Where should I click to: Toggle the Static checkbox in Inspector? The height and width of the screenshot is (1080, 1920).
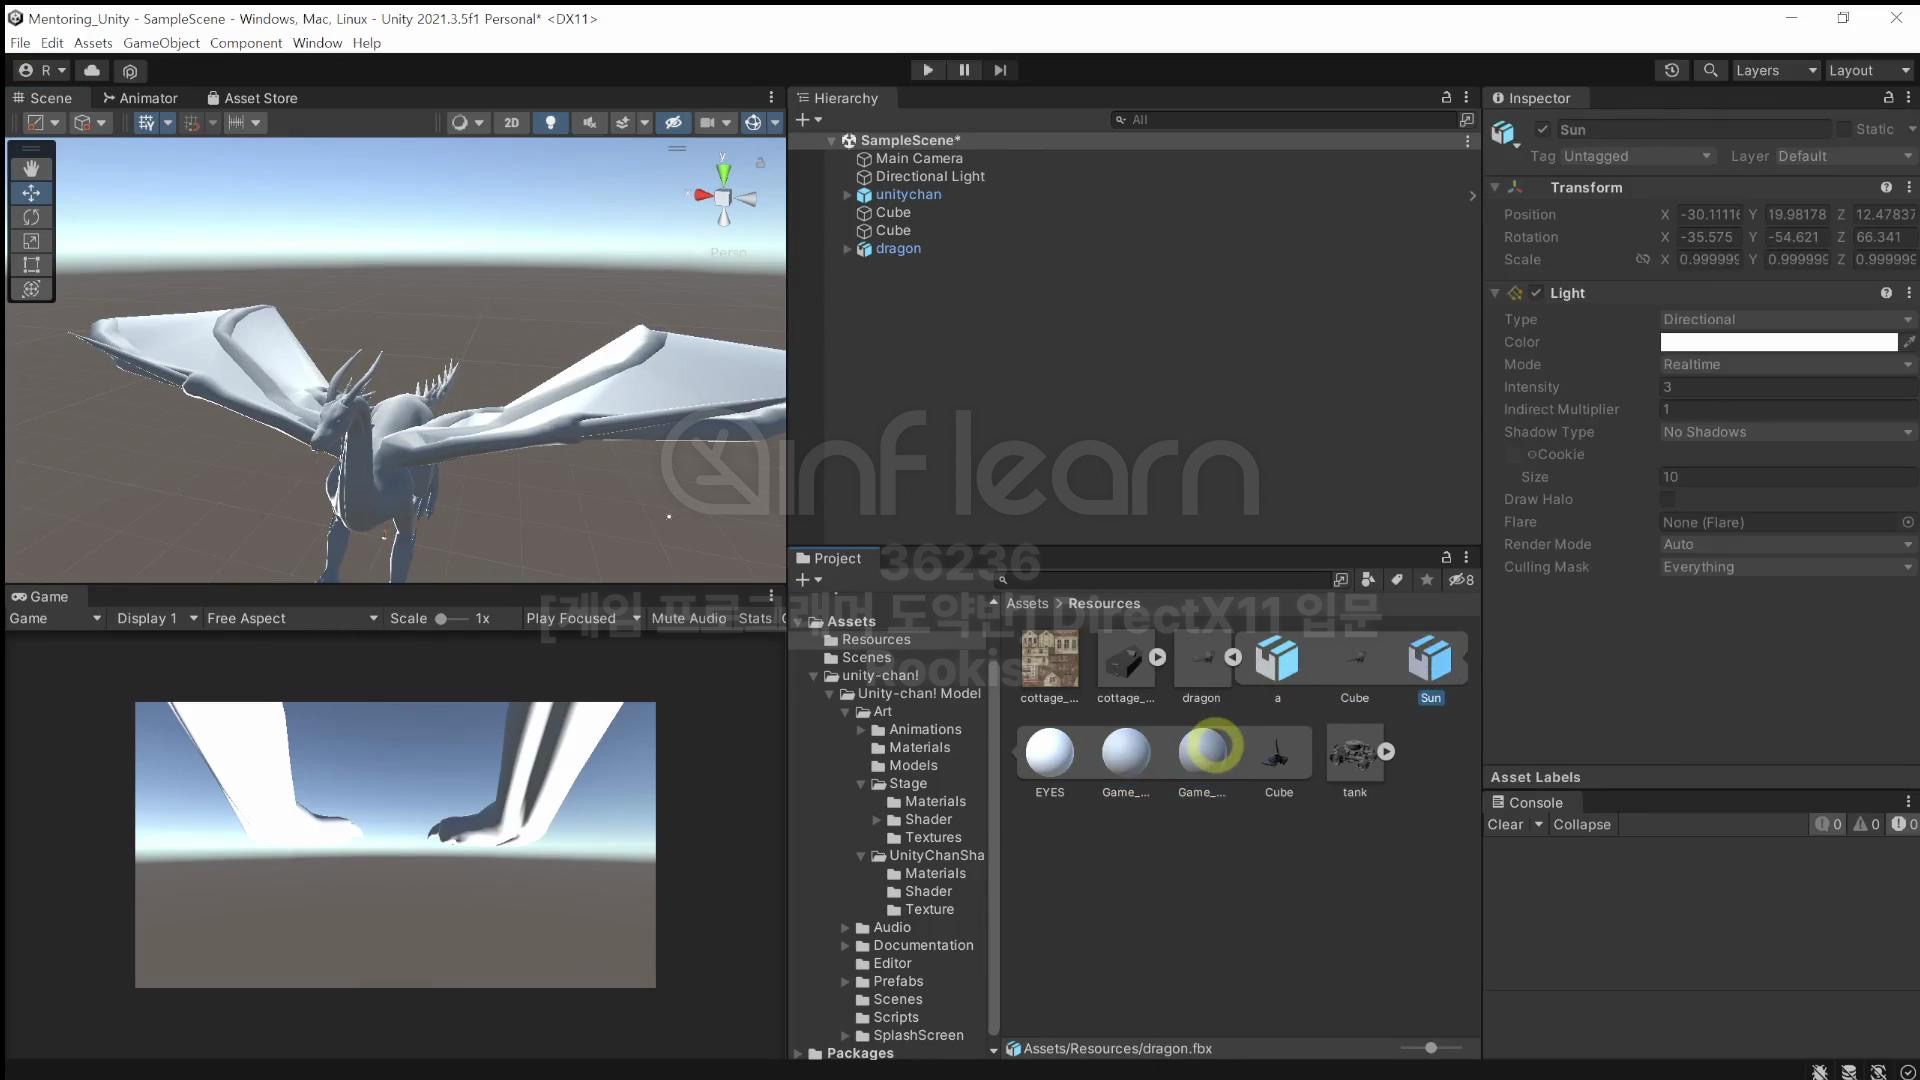1843,129
